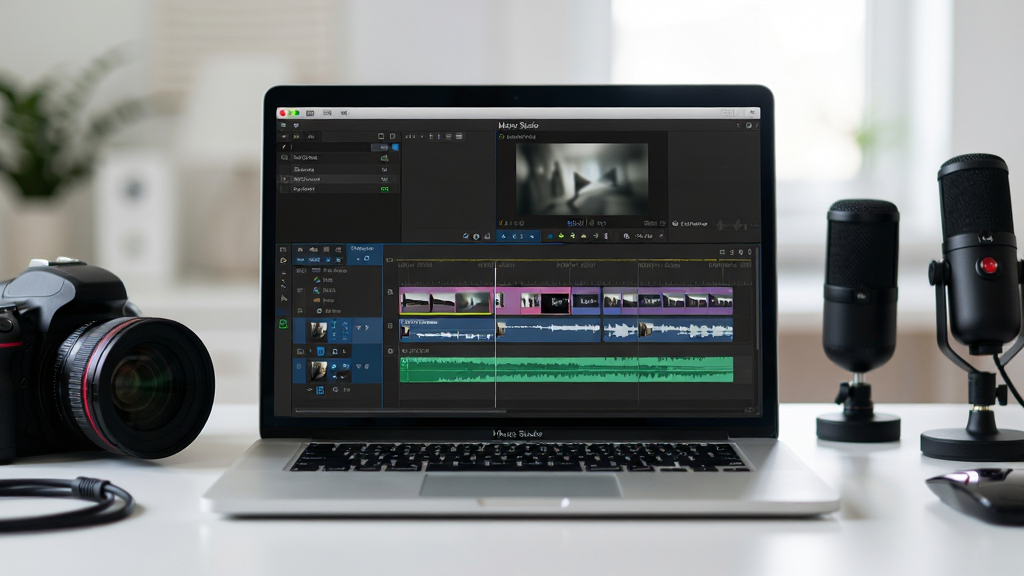Select the first video clip with yellow underline
1024x576 pixels.
pyautogui.click(x=446, y=302)
